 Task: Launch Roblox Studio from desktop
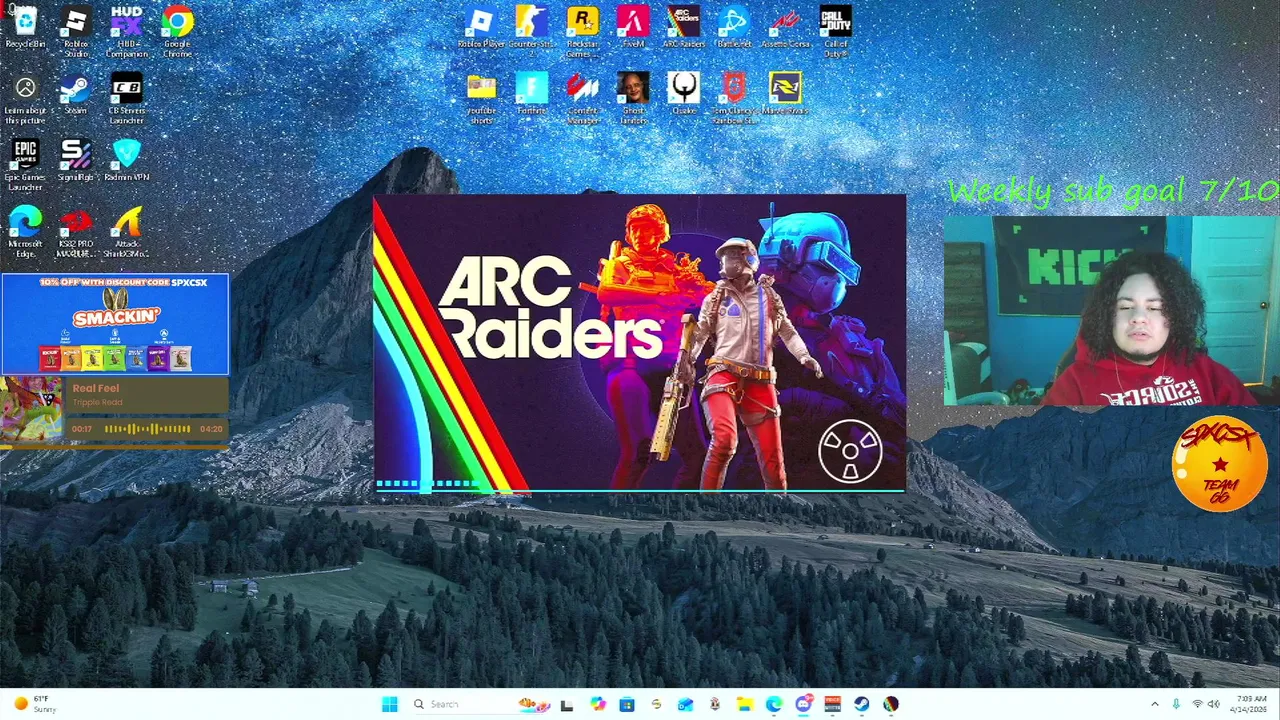76,32
